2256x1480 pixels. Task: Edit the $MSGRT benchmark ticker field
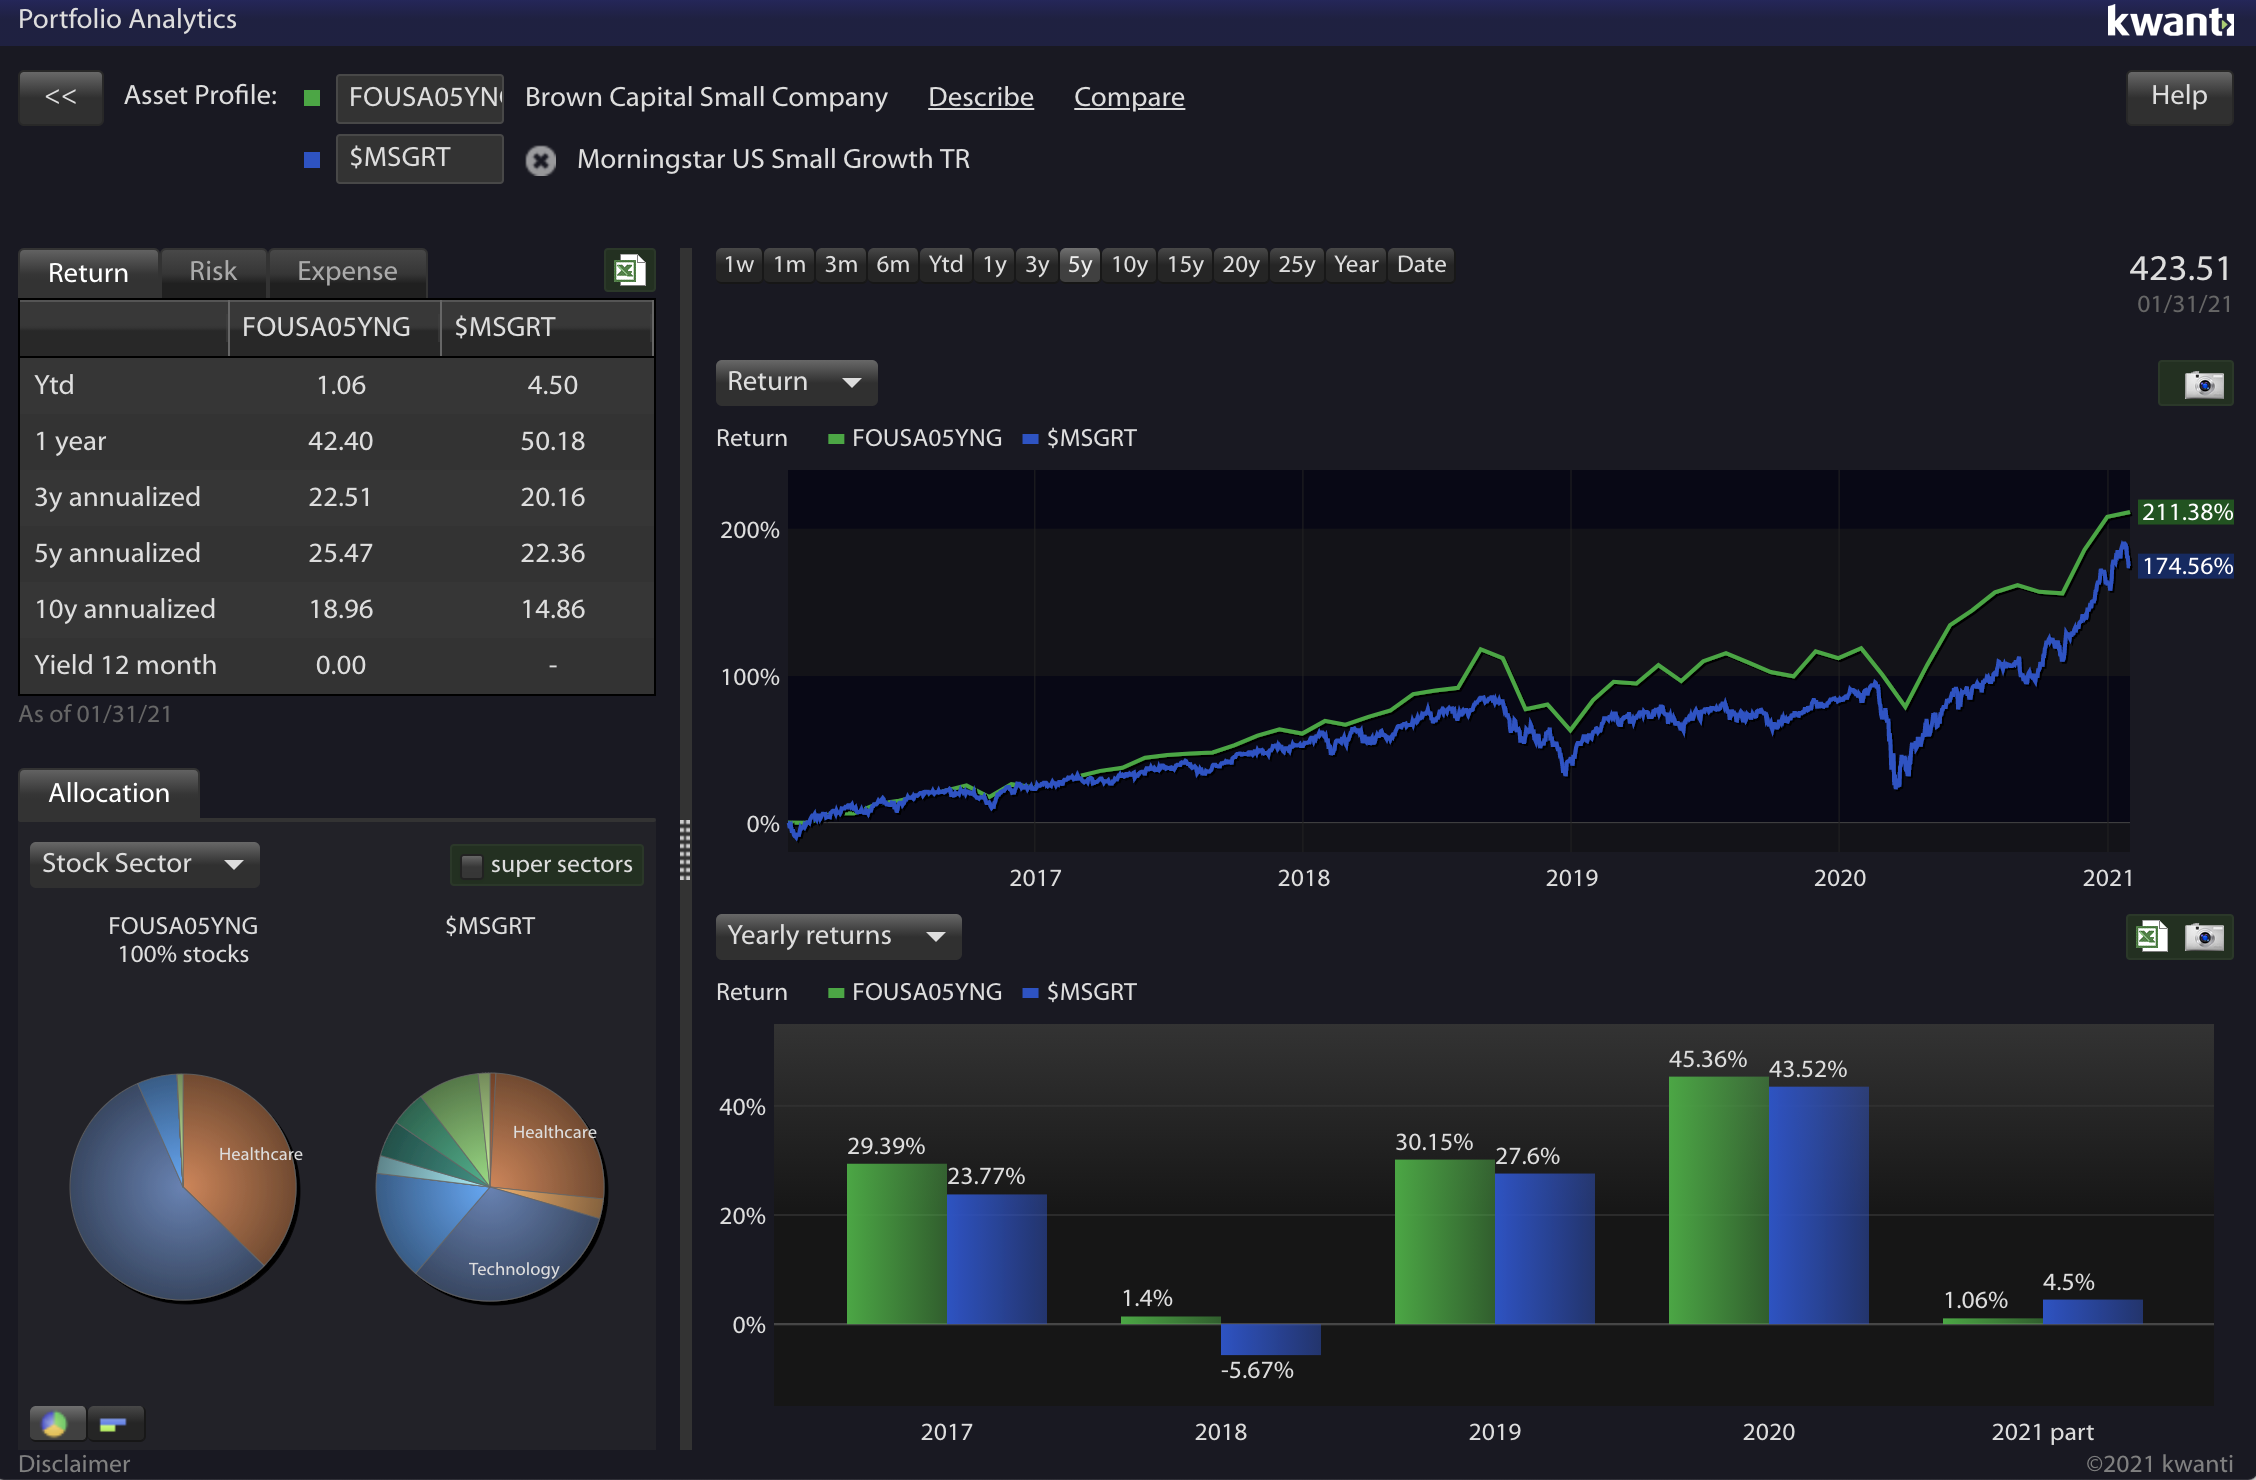(420, 158)
